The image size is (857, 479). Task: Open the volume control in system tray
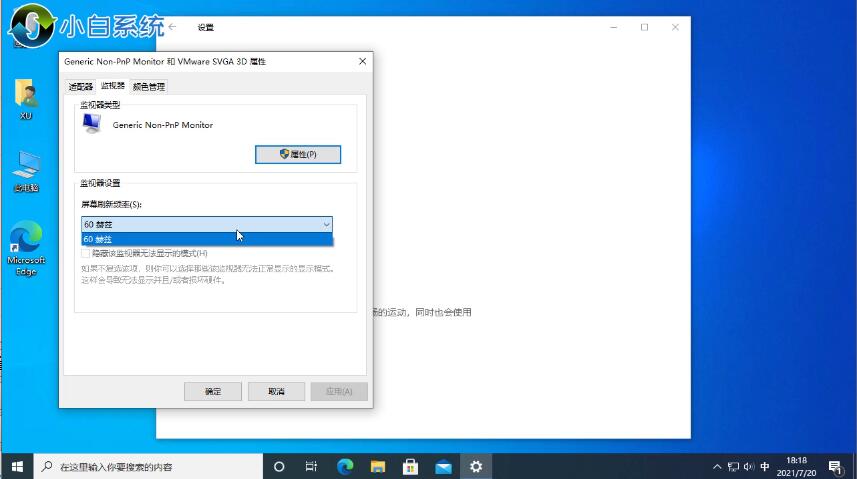click(749, 466)
